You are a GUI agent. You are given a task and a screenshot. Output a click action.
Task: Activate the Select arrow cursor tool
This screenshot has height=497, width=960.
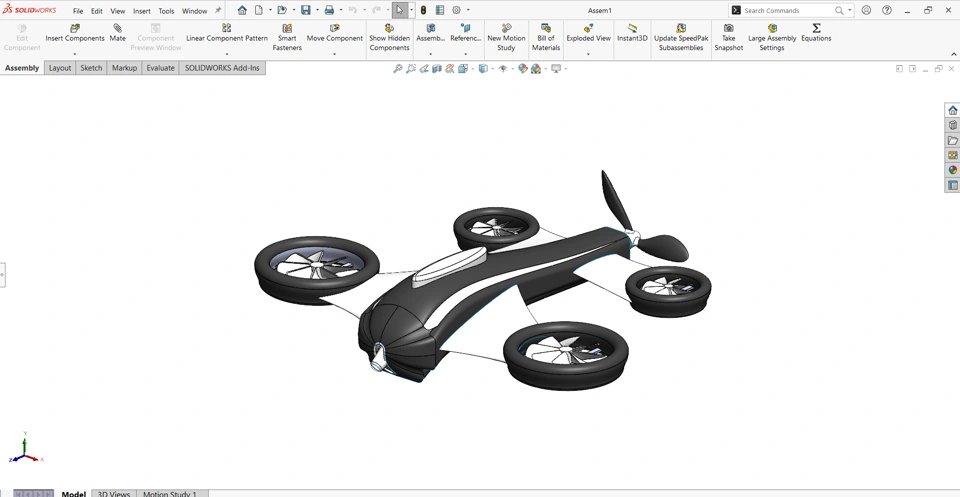(399, 10)
